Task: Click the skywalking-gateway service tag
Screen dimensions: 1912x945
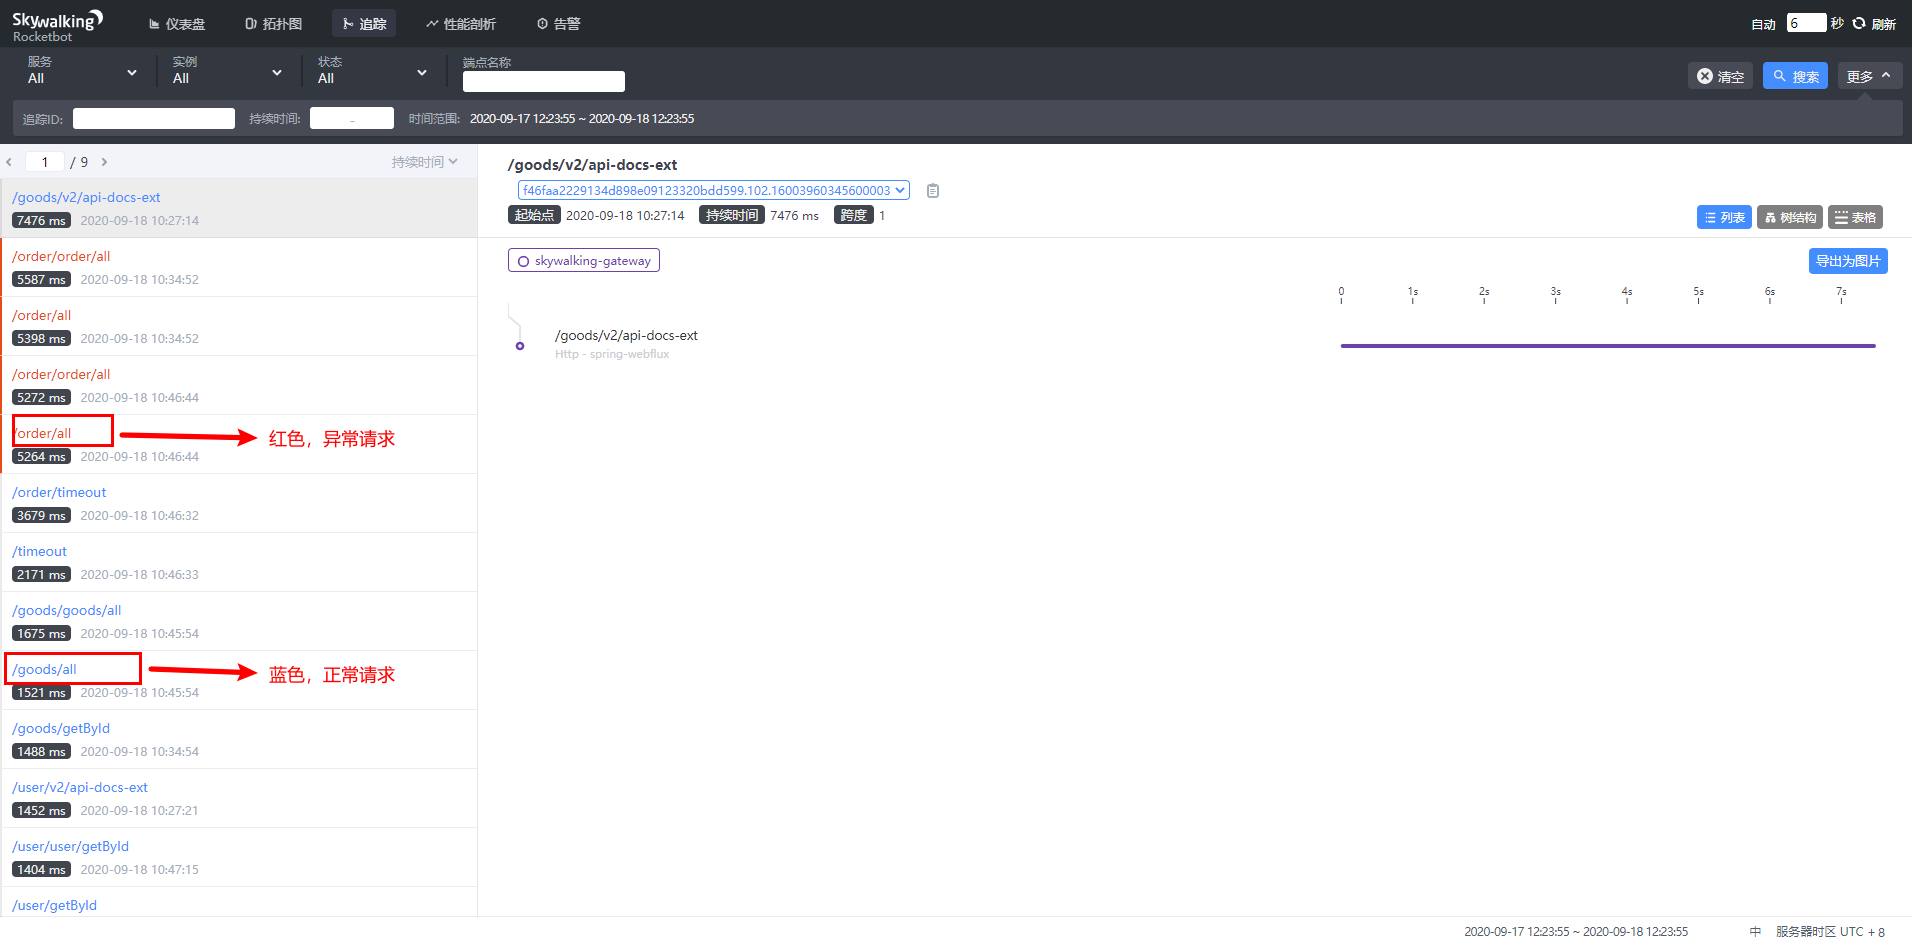Action: pos(584,261)
